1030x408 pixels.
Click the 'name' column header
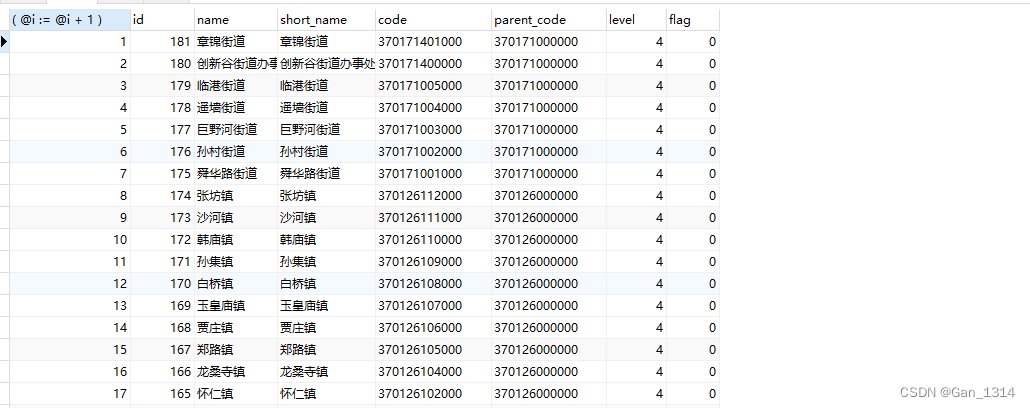[236, 20]
